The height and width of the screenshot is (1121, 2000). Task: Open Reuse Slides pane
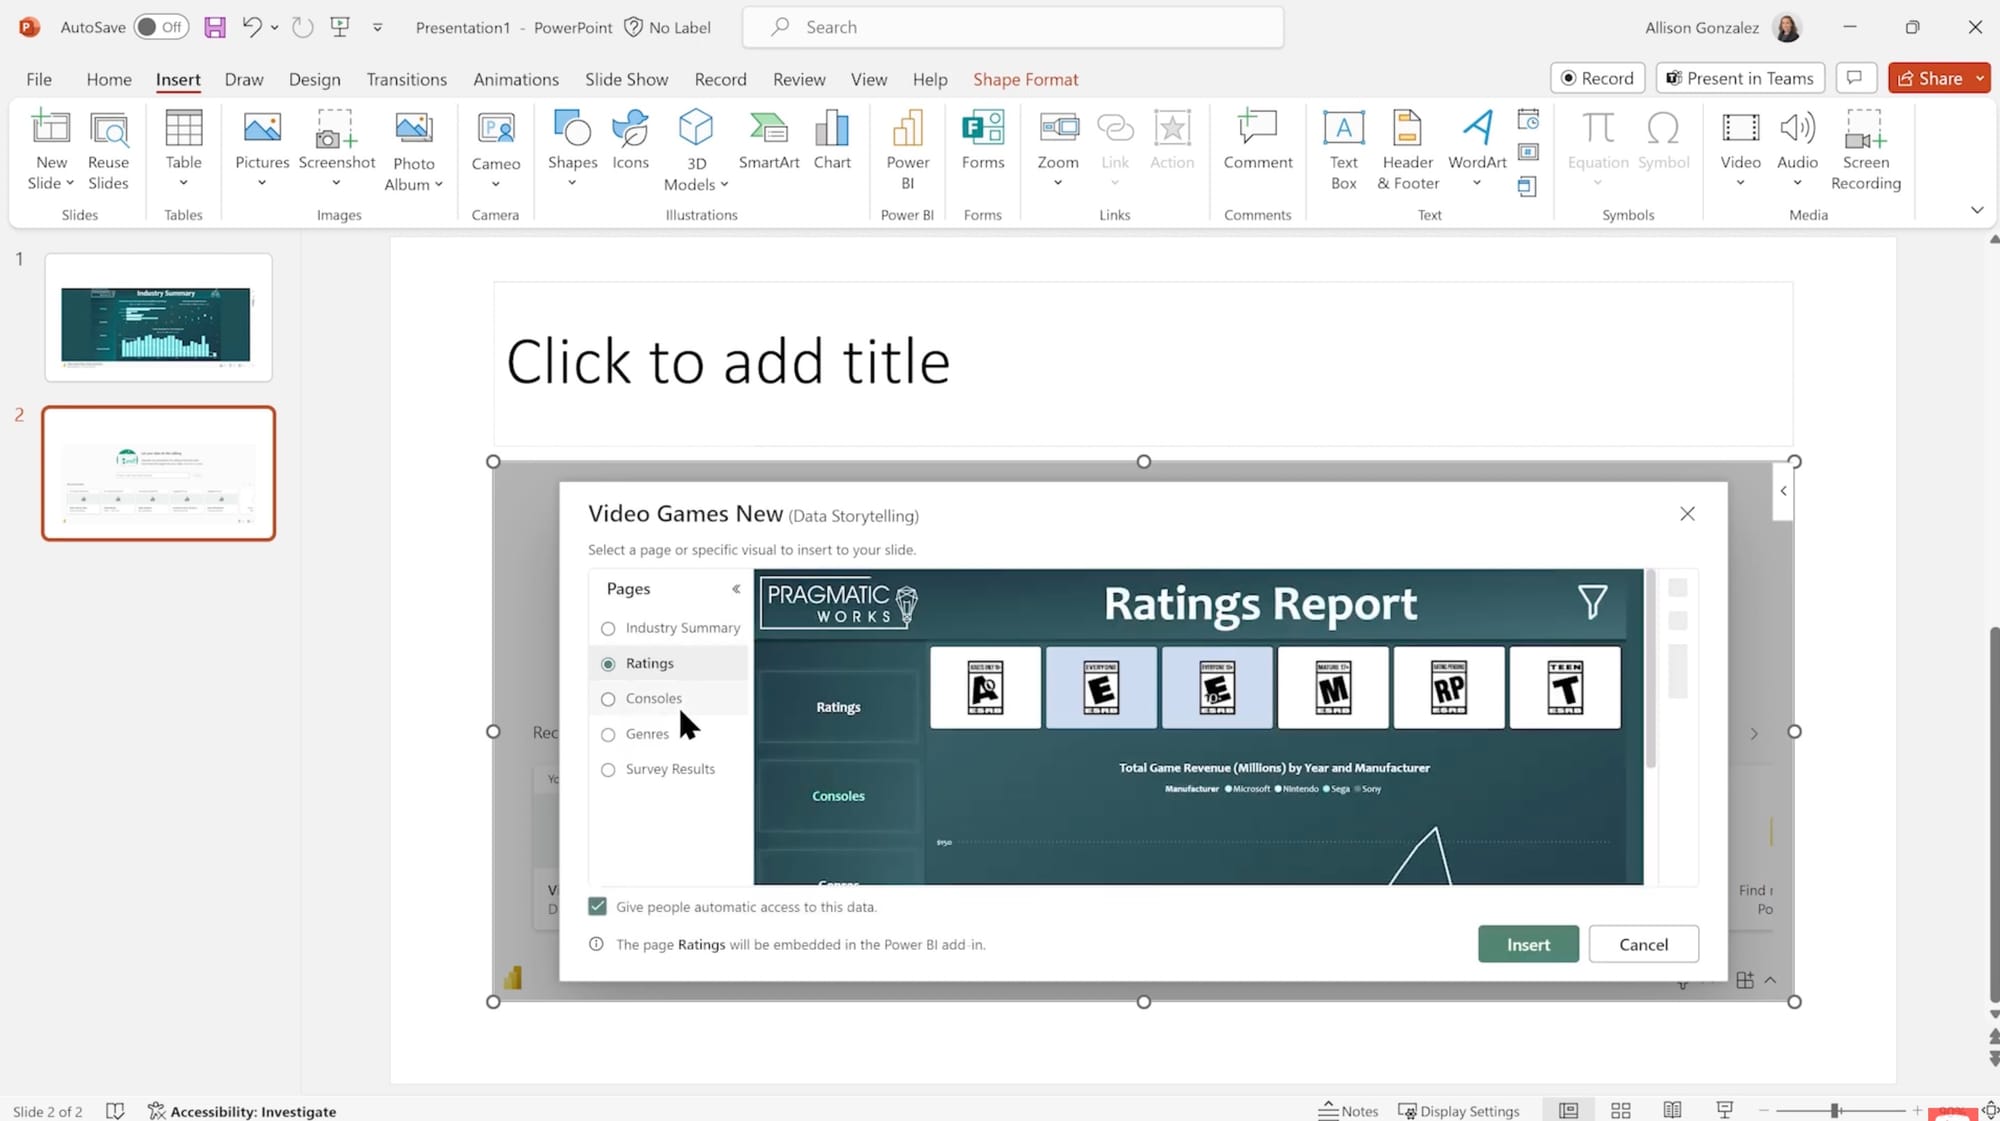coord(108,150)
